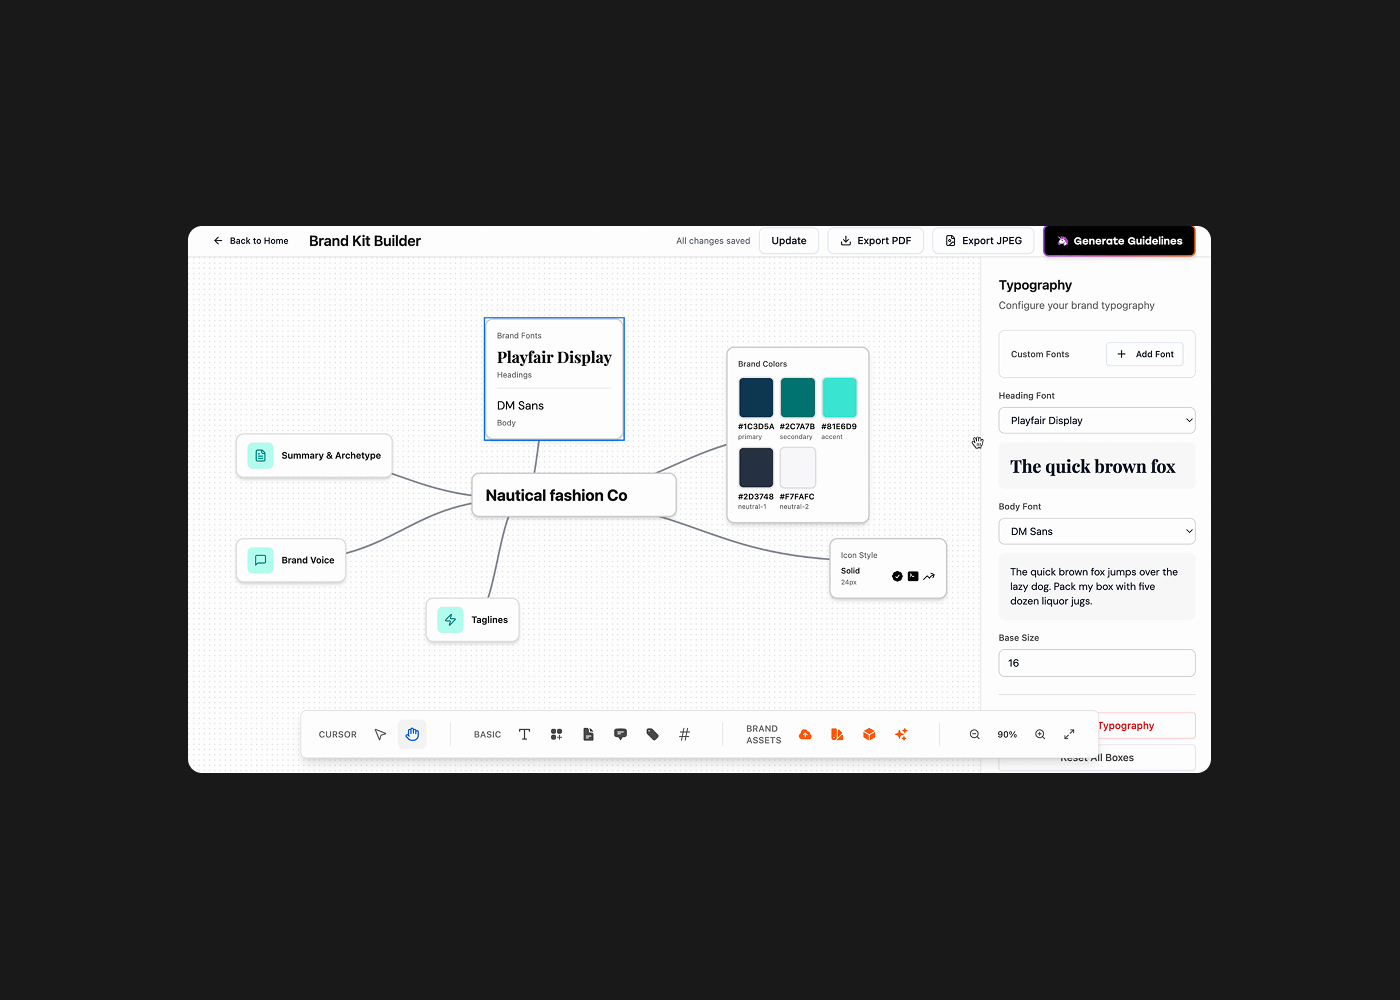
Task: Expand the Custom Fonts Add Font option
Action: point(1144,353)
